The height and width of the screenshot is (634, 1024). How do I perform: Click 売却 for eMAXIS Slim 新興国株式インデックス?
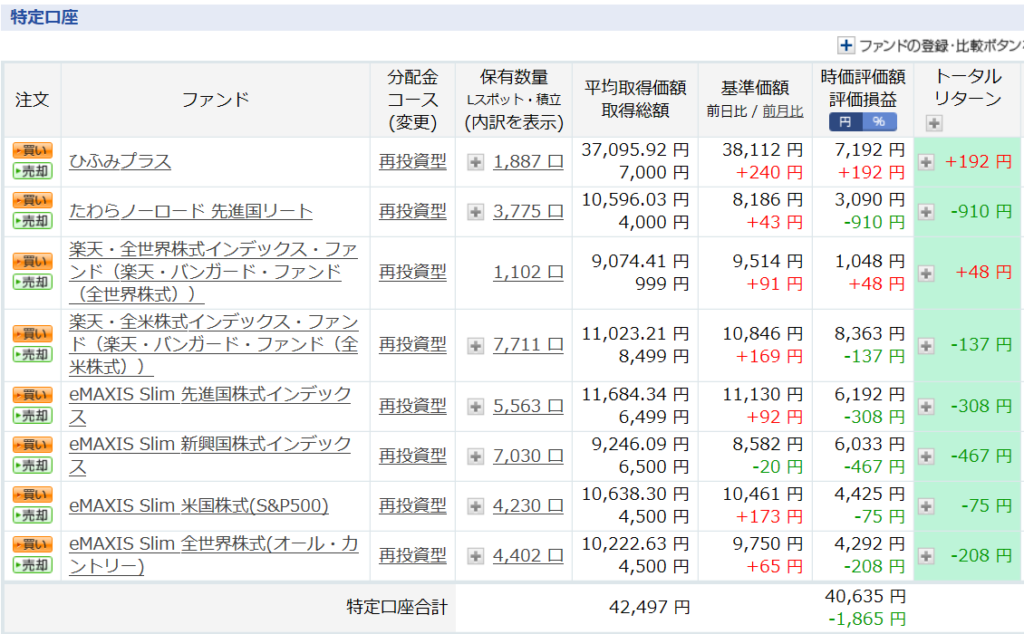click(x=32, y=466)
